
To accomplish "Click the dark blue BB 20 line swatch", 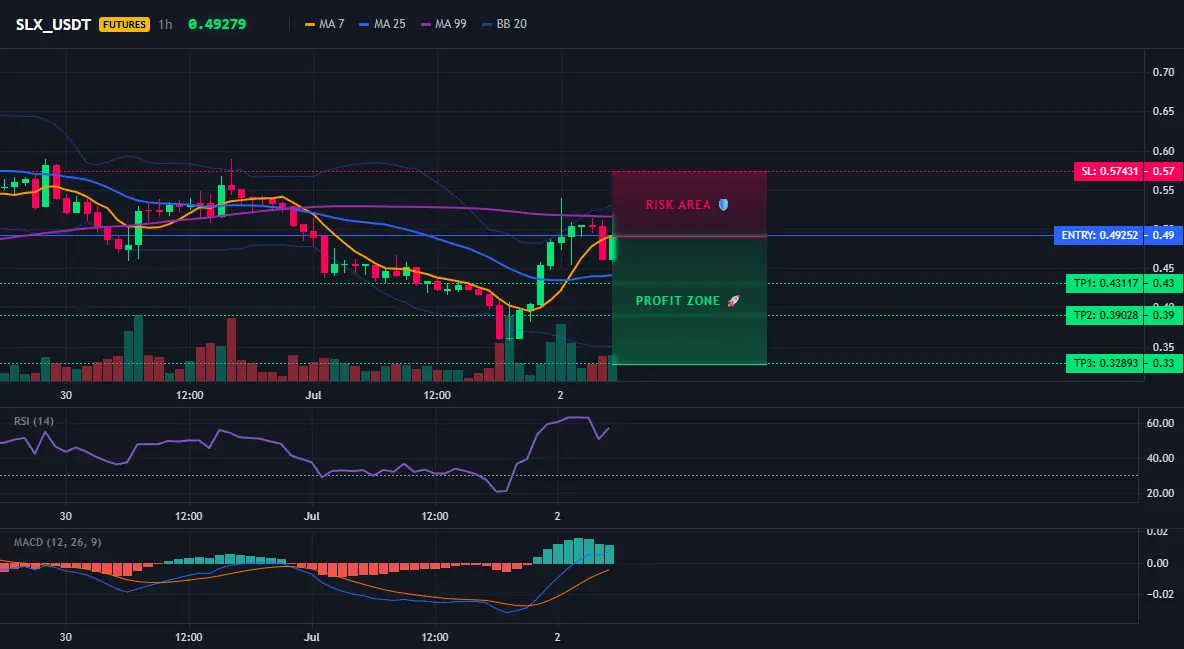I will [x=487, y=24].
